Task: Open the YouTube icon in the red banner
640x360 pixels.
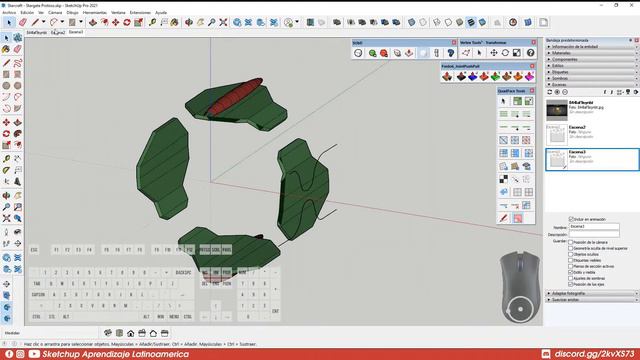Action: click(x=34, y=354)
